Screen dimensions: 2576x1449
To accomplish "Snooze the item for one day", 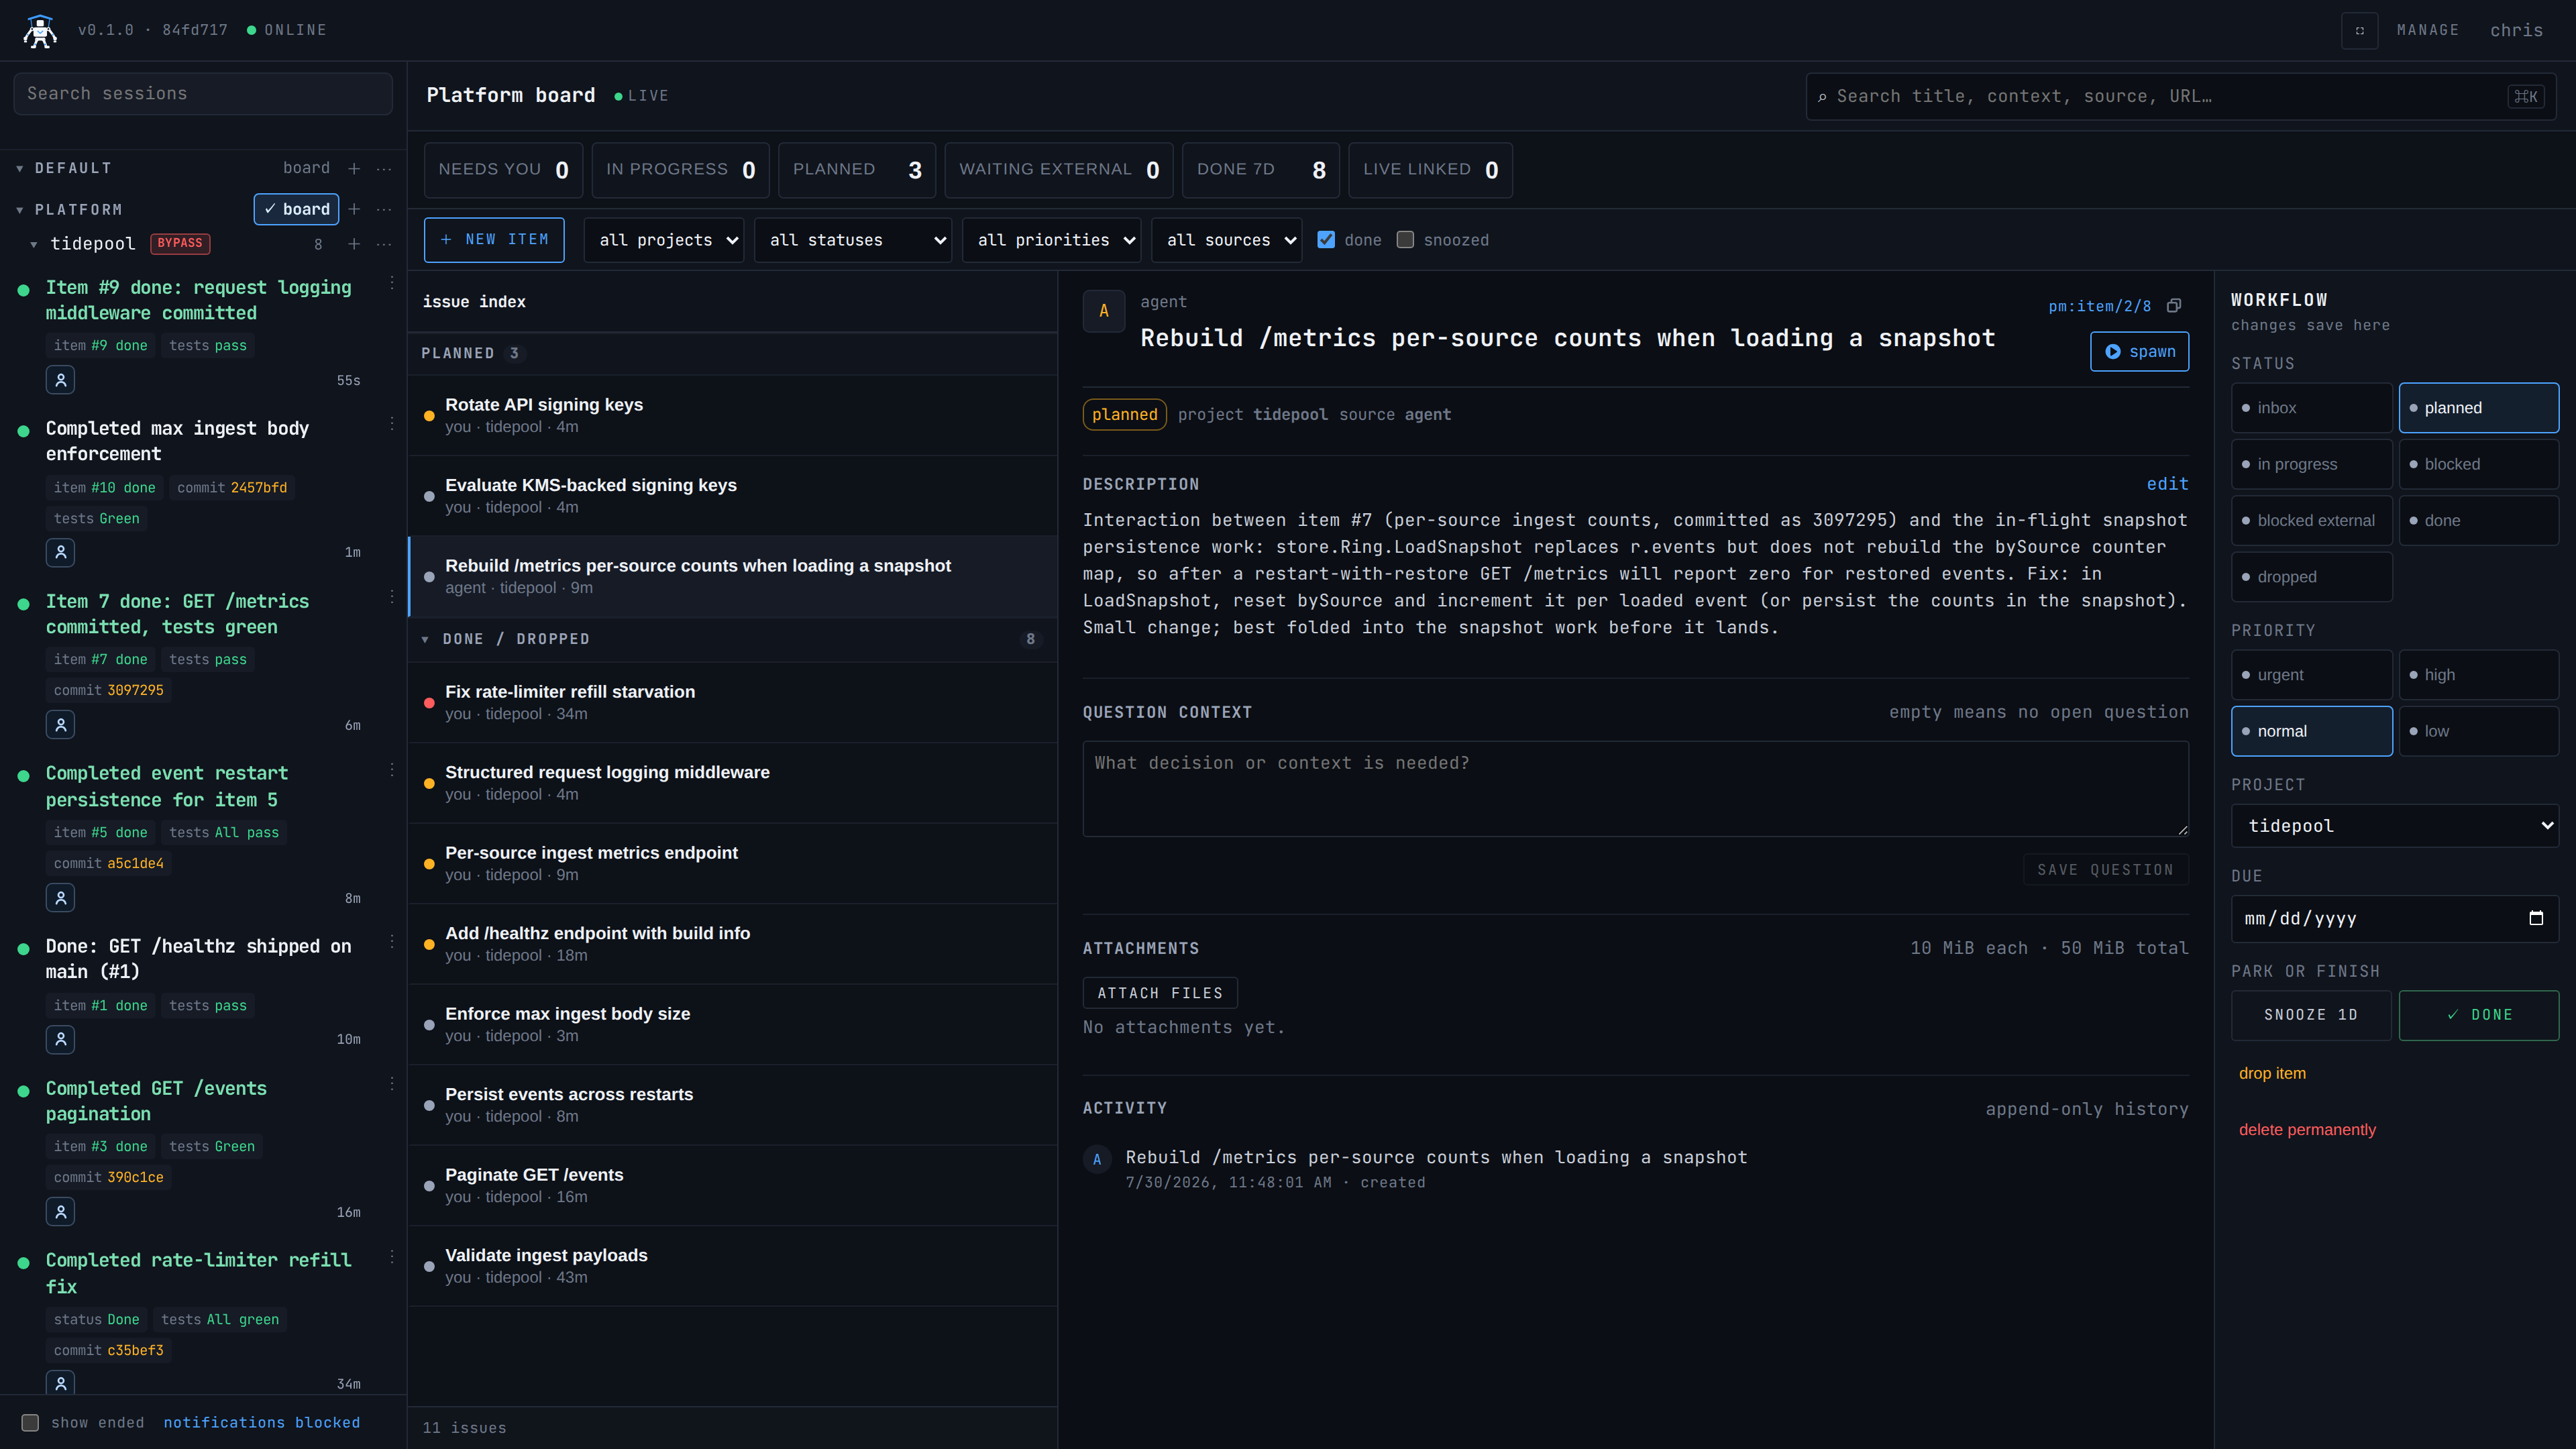I will (x=2311, y=1015).
